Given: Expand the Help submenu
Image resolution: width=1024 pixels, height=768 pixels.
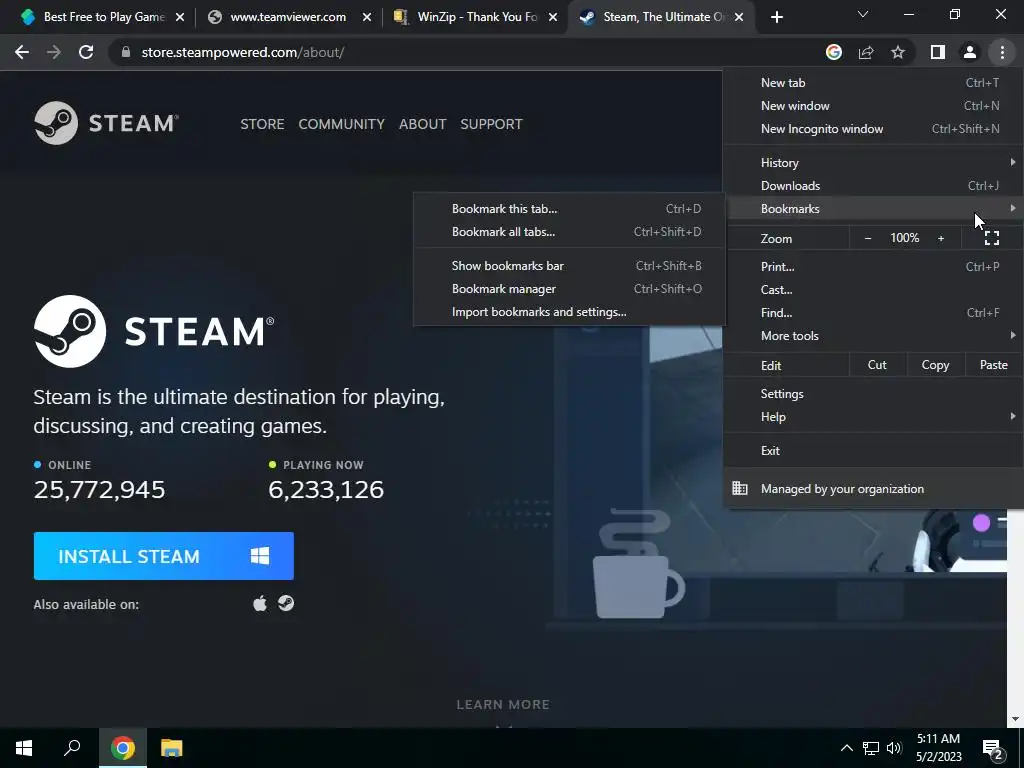Looking at the screenshot, I should (872, 417).
